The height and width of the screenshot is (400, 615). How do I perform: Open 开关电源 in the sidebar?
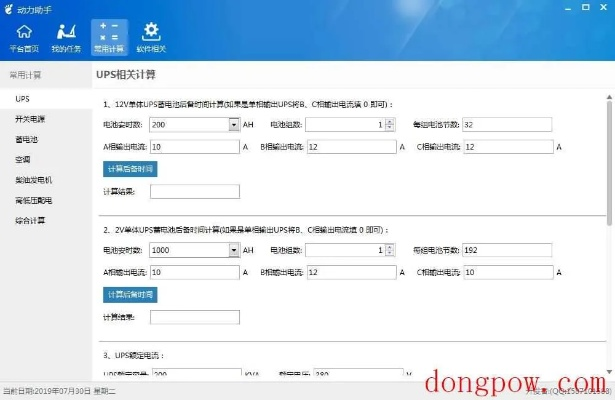pyautogui.click(x=30, y=119)
